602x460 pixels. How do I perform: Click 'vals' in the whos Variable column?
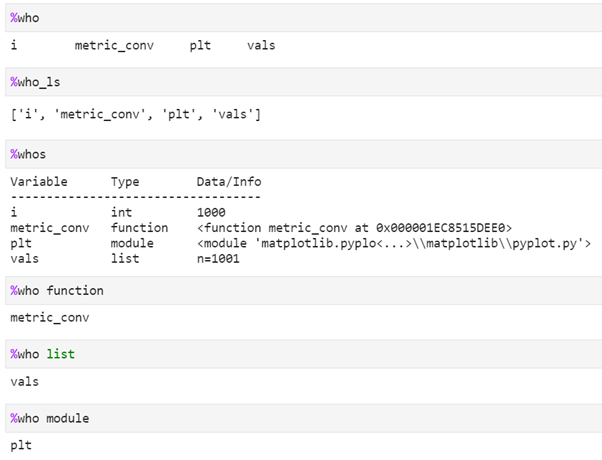25,258
